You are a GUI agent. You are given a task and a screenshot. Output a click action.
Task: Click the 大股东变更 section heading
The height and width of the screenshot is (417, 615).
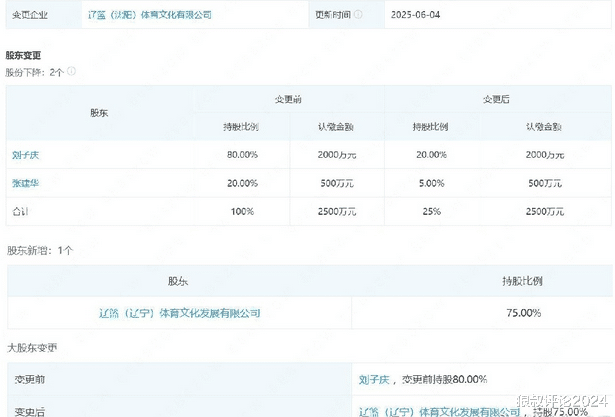pos(33,348)
